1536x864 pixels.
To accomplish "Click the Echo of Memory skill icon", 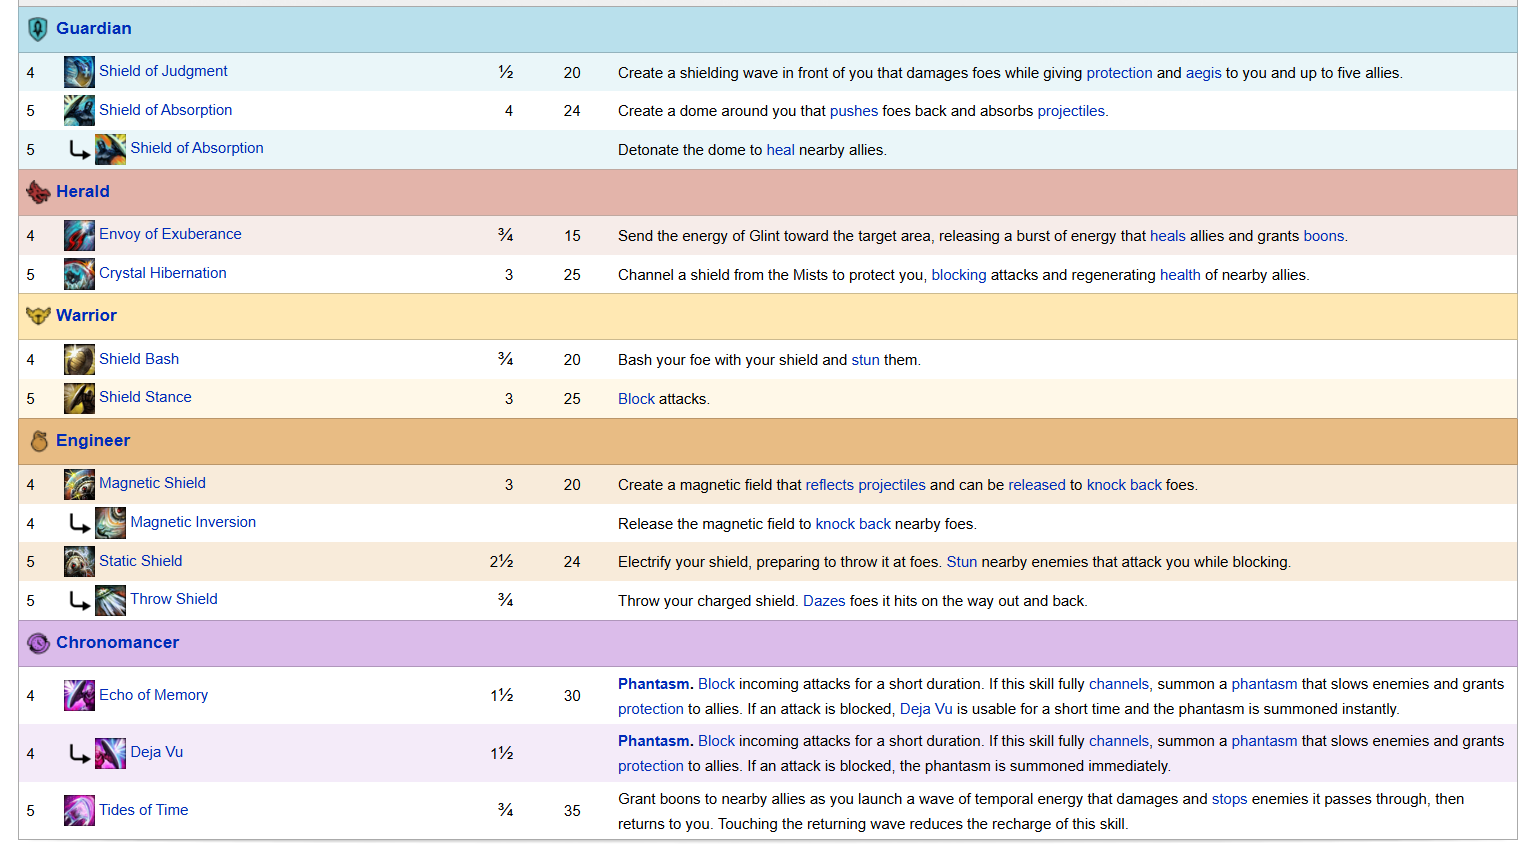I will tap(79, 696).
